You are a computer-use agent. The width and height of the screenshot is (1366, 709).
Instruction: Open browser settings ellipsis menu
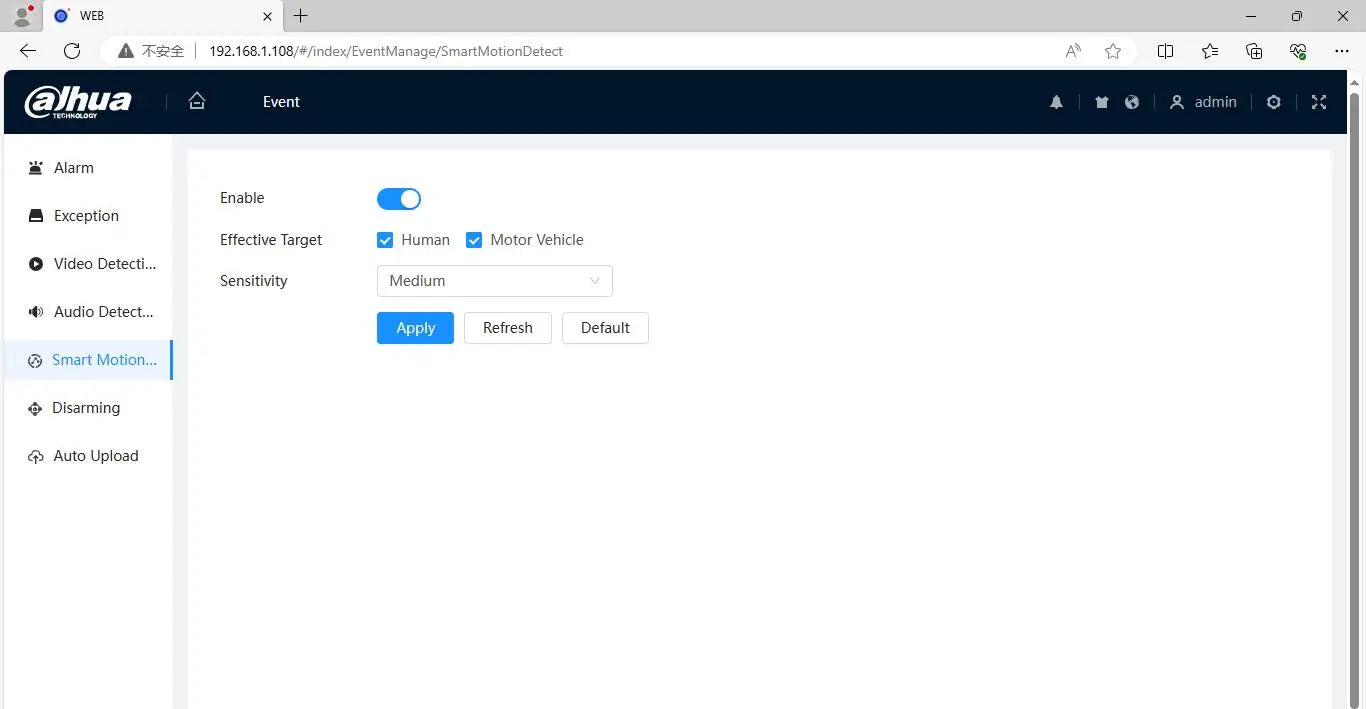coord(1342,51)
